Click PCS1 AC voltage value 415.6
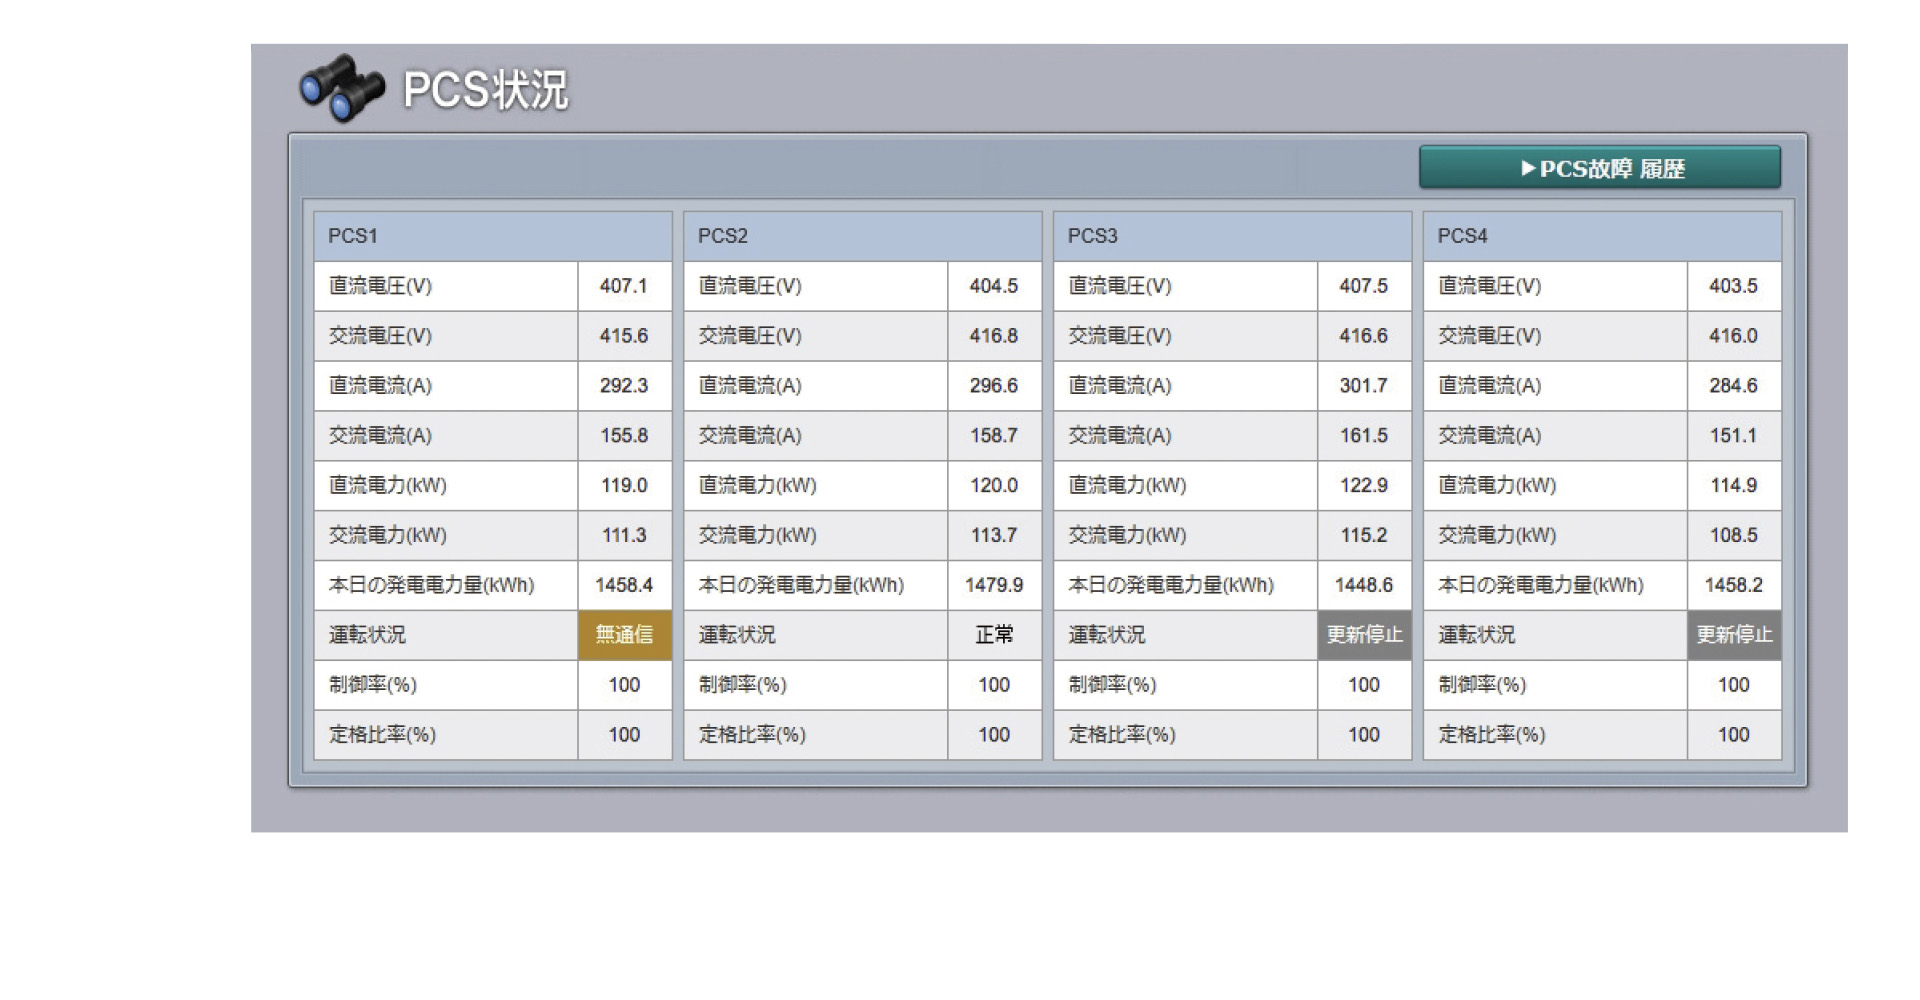Viewport: 1920px width, 1000px height. pyautogui.click(x=624, y=336)
